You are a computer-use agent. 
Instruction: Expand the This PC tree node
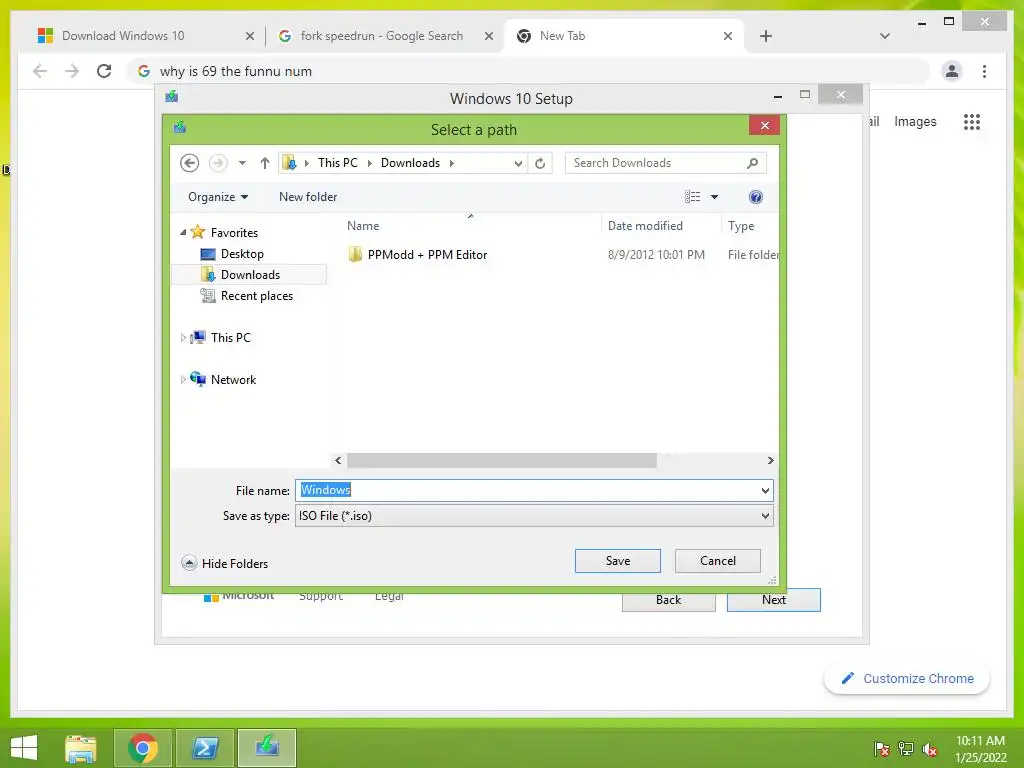pyautogui.click(x=184, y=338)
